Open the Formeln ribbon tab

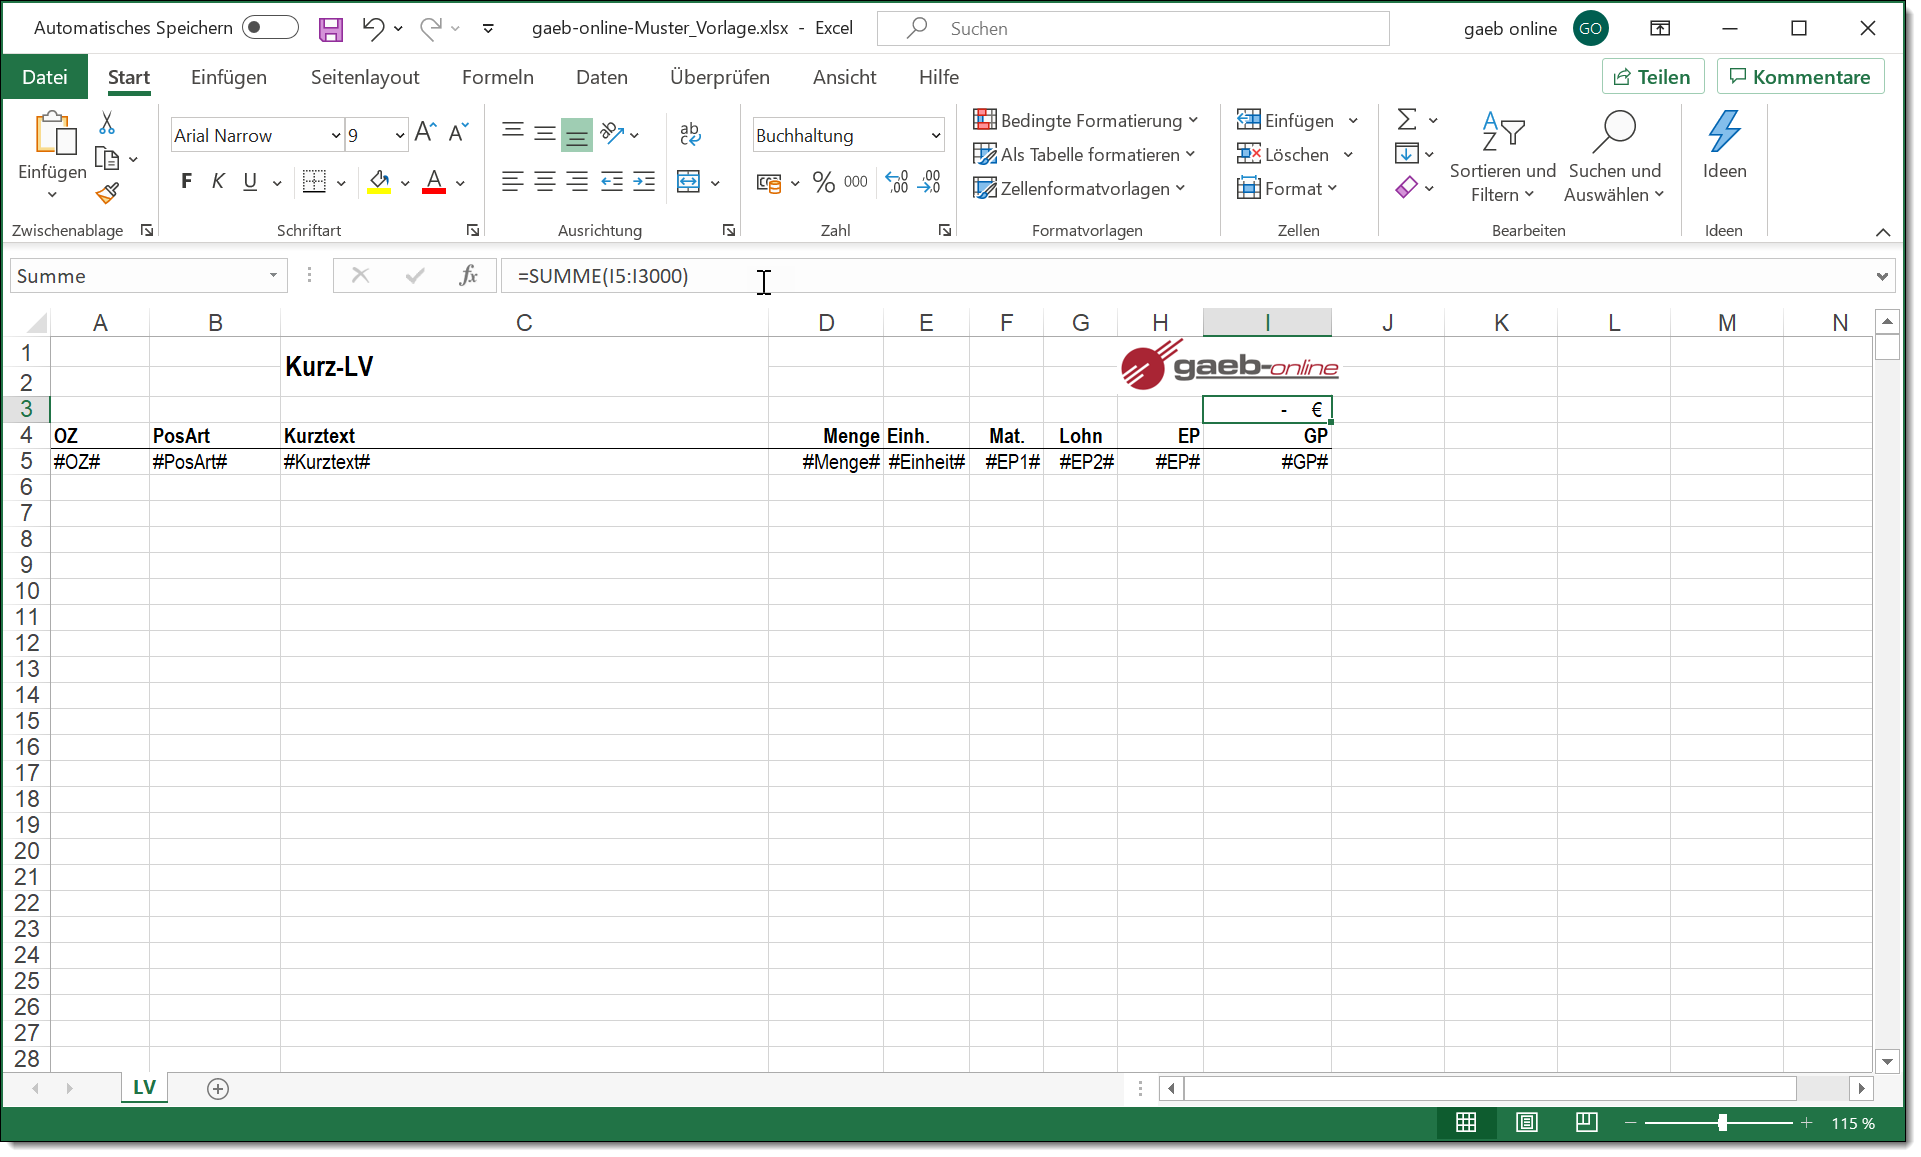point(497,77)
